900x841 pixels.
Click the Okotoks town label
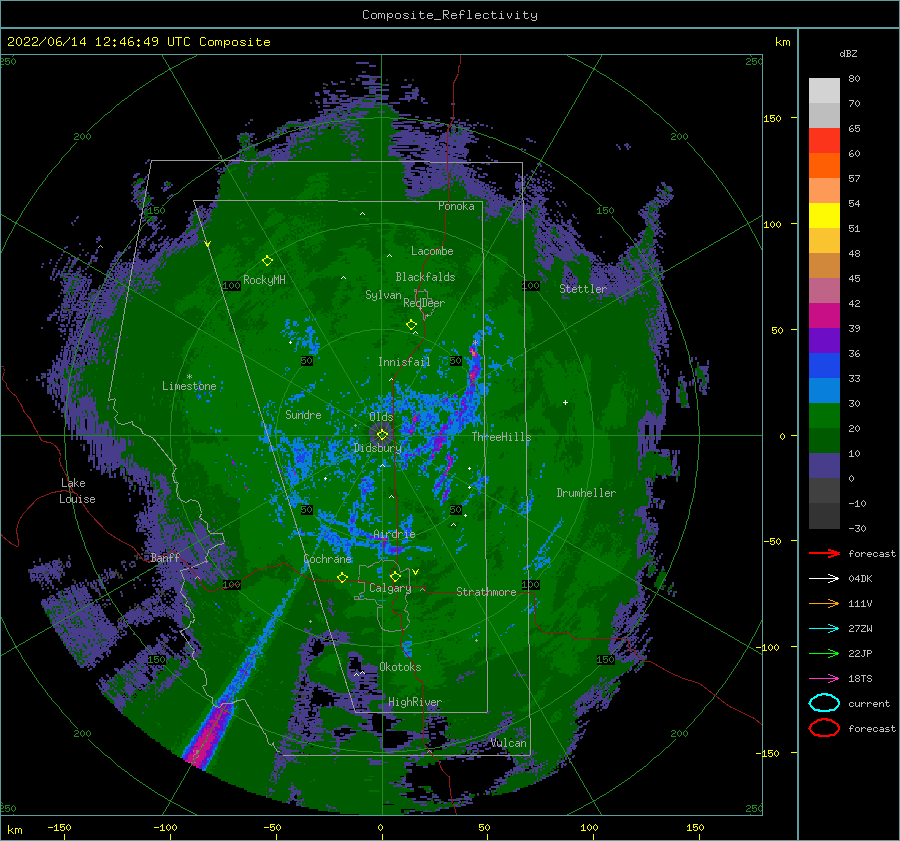coord(400,667)
